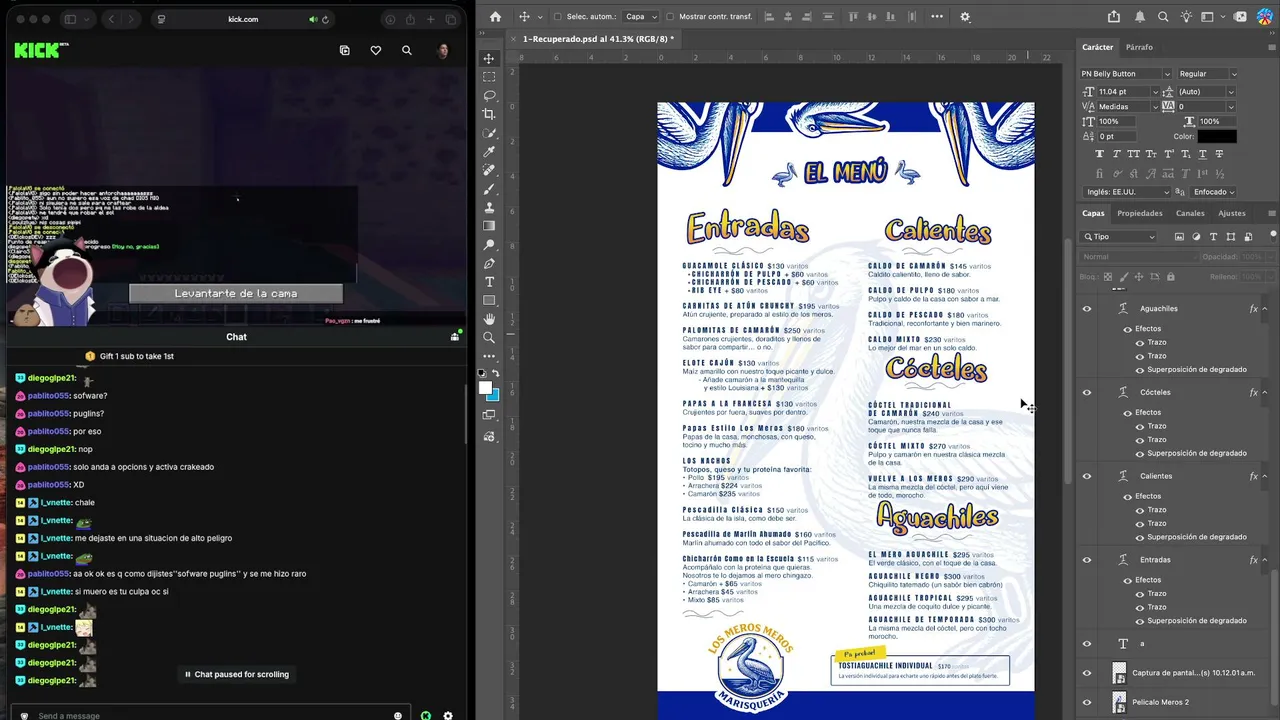
Task: Collapse effects of the Entradas layer
Action: pyautogui.click(x=1265, y=560)
